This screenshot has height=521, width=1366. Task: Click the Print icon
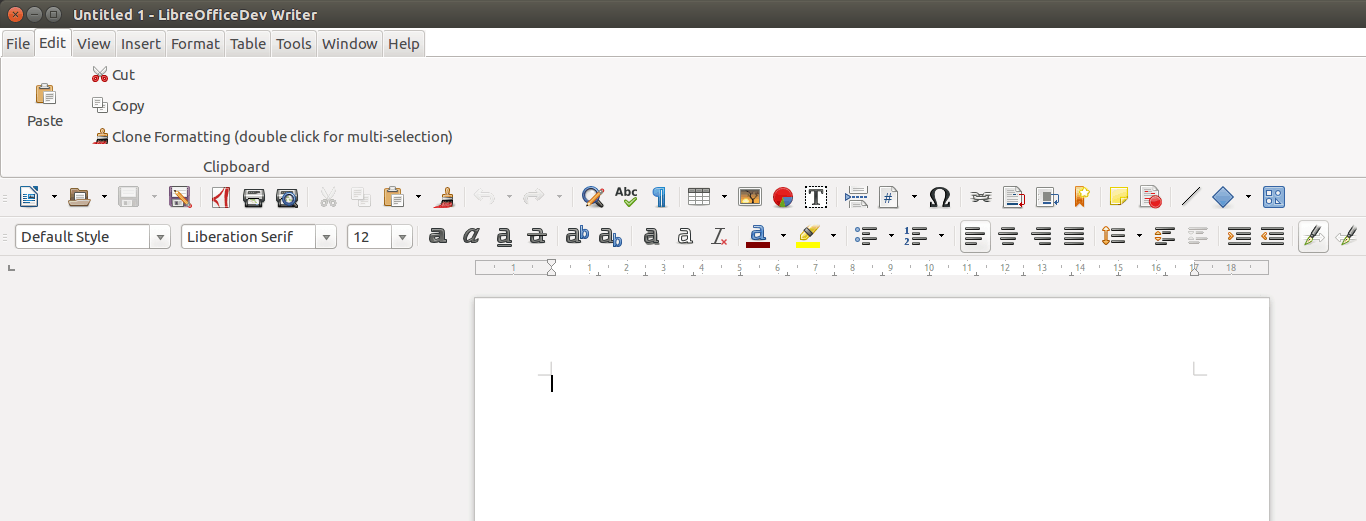point(254,197)
